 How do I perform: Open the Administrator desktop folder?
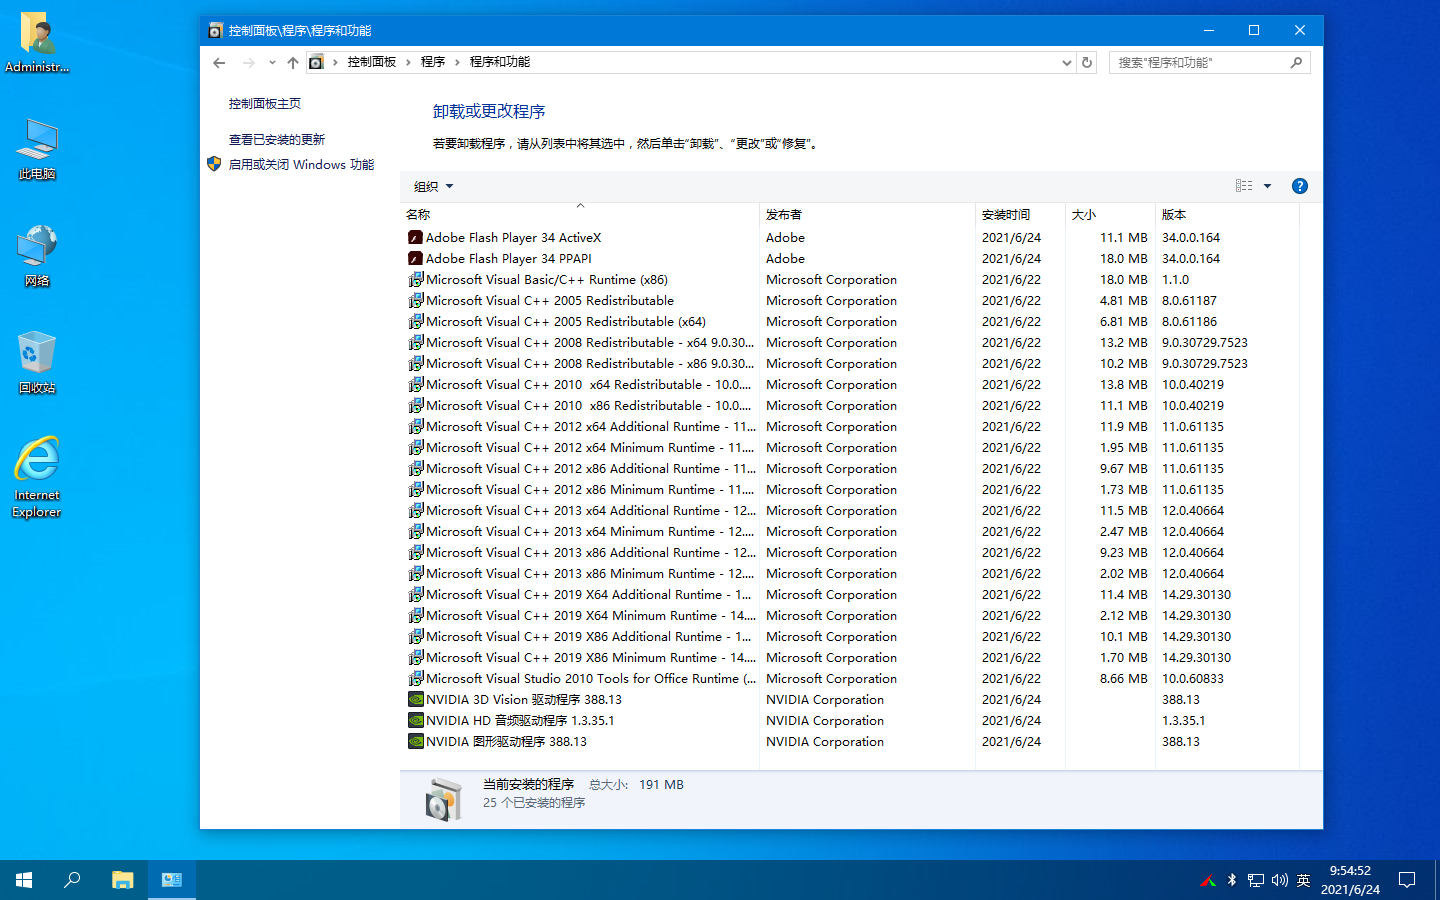point(37,43)
